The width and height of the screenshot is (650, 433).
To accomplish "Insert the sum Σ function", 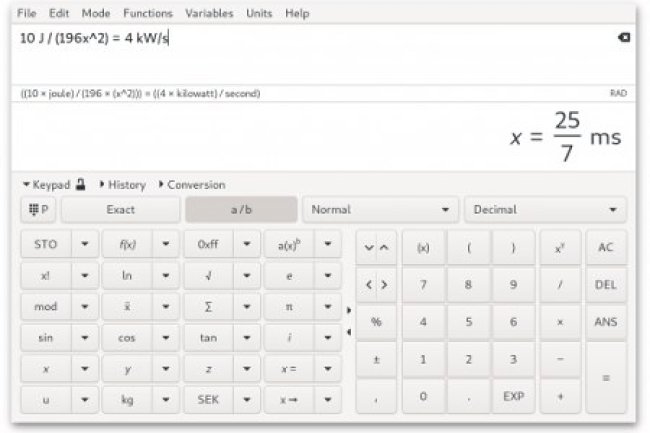I will tap(207, 307).
